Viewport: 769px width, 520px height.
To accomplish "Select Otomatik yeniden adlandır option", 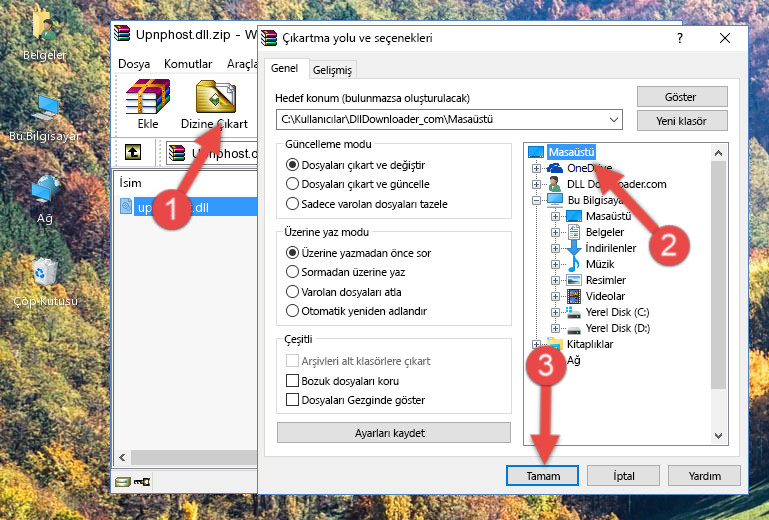I will 292,311.
